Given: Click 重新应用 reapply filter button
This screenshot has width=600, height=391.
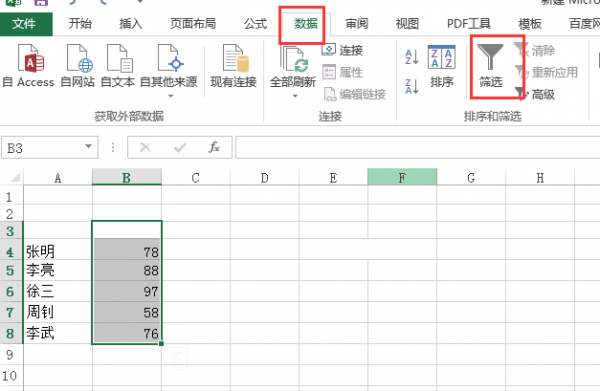Looking at the screenshot, I should point(546,72).
